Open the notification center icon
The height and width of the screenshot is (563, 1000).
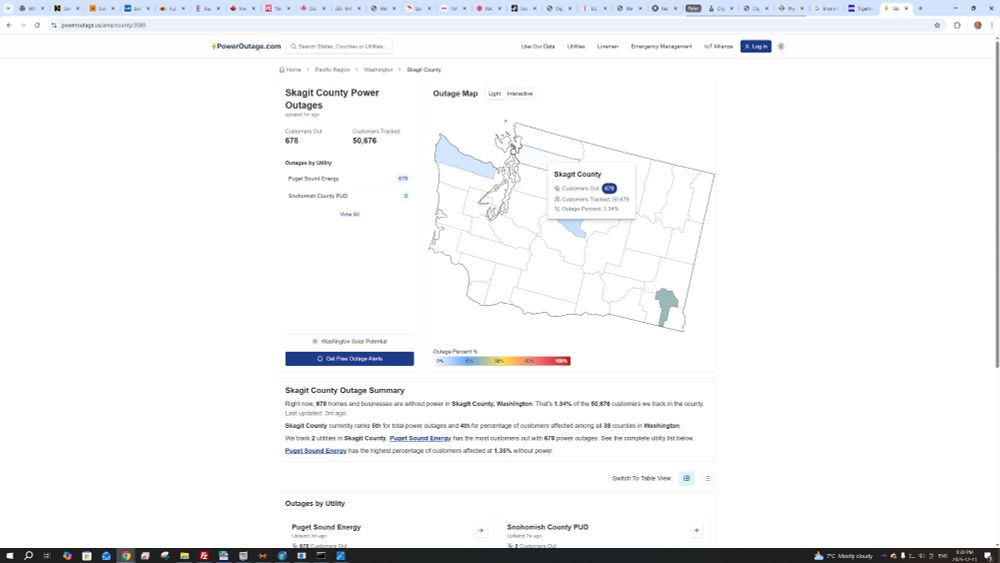[x=988, y=556]
